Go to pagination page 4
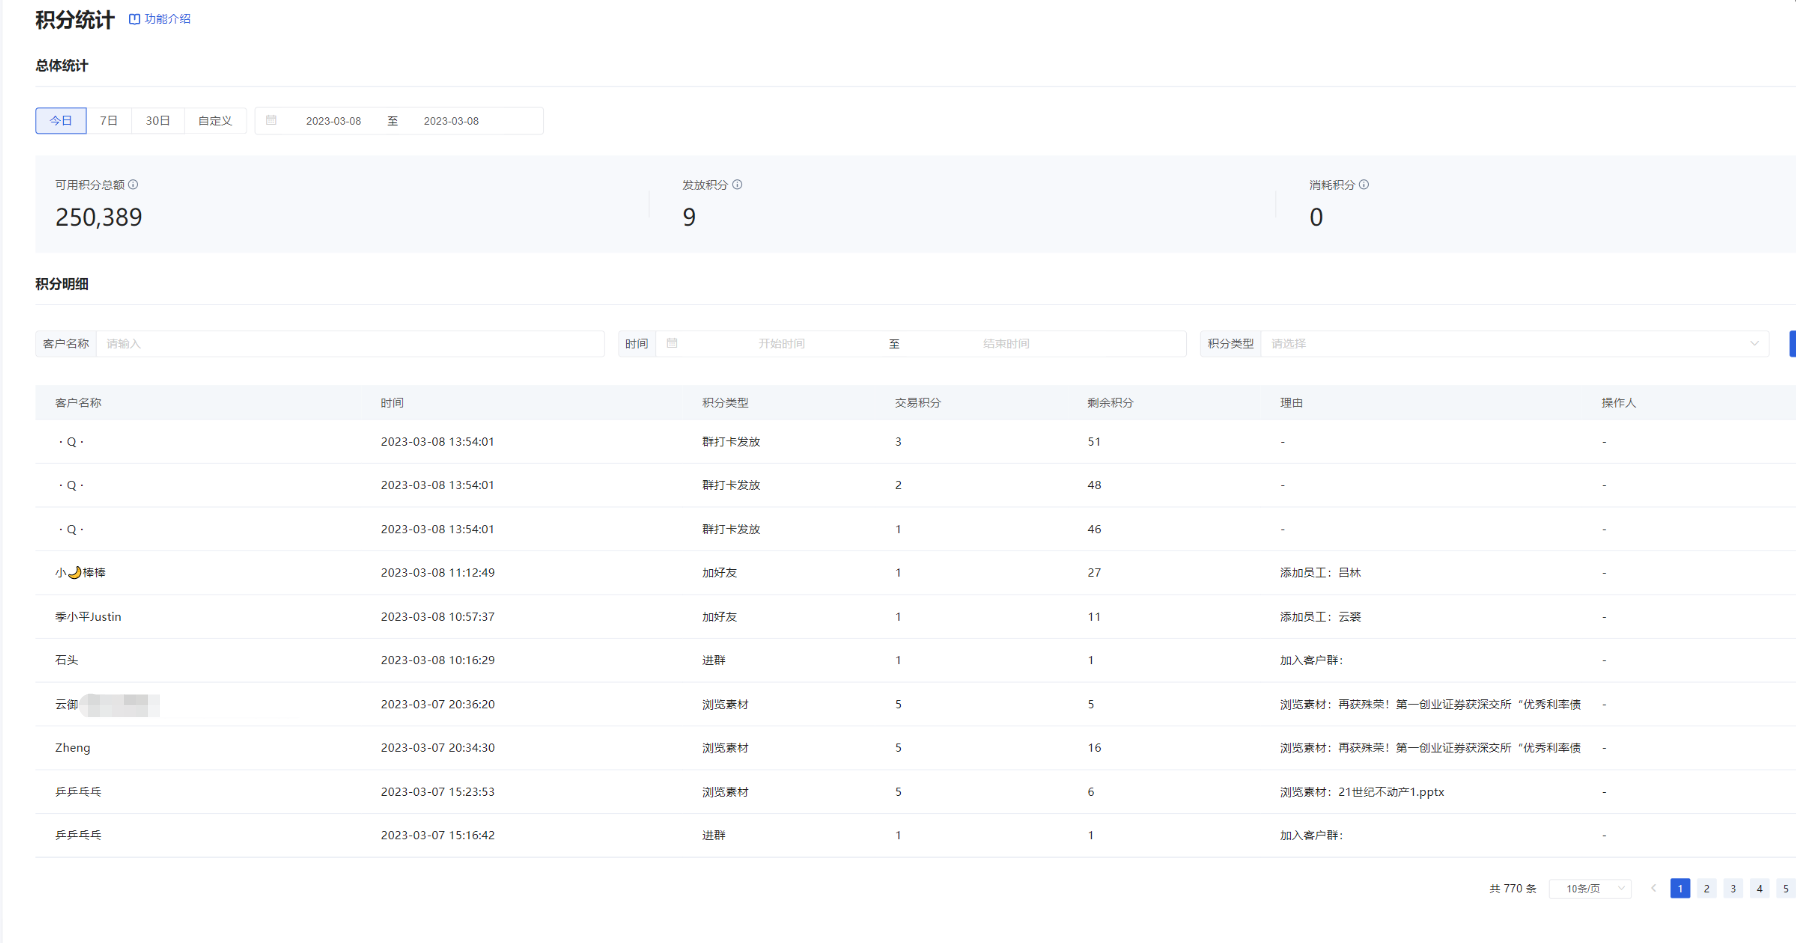The image size is (1796, 943). [1760, 888]
